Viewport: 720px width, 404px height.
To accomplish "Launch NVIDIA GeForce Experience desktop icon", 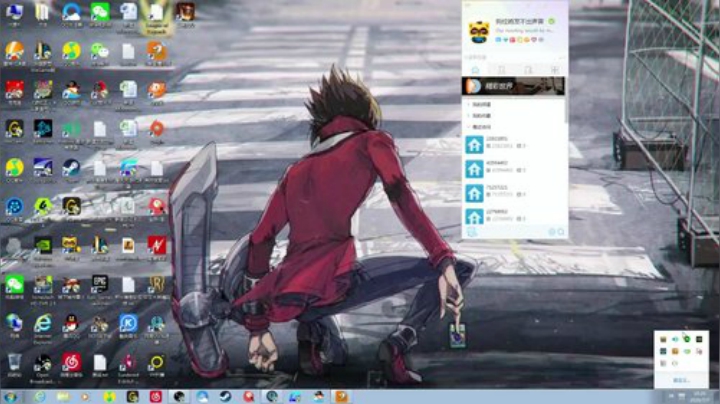I will 43,250.
